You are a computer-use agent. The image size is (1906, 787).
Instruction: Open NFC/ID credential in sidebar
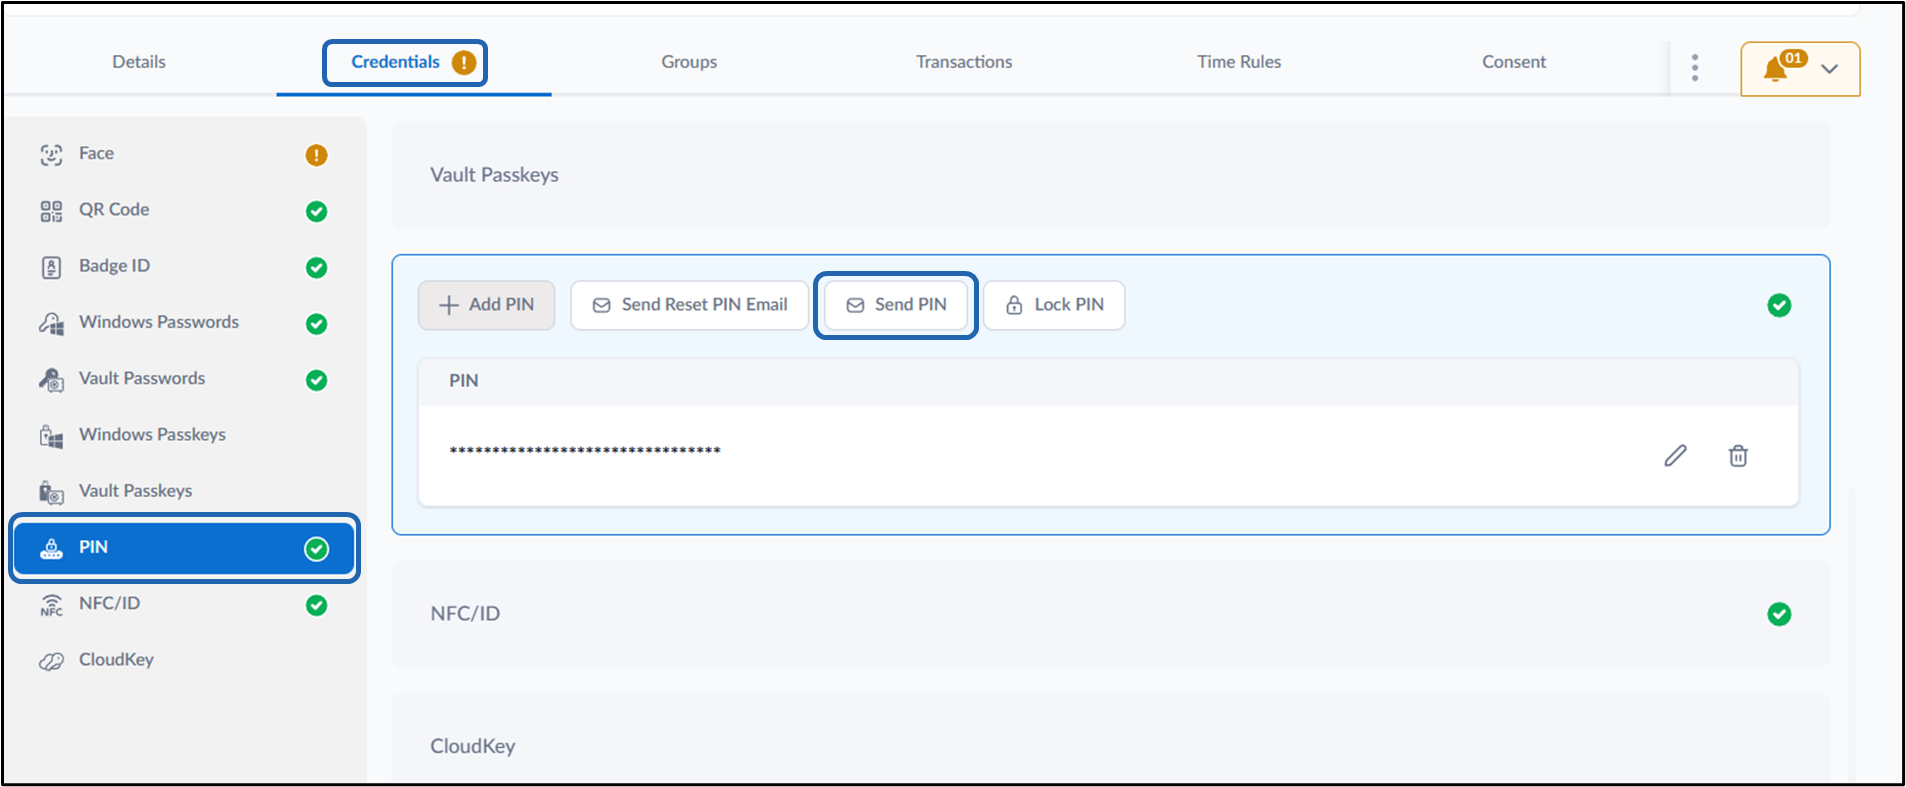[x=184, y=604]
